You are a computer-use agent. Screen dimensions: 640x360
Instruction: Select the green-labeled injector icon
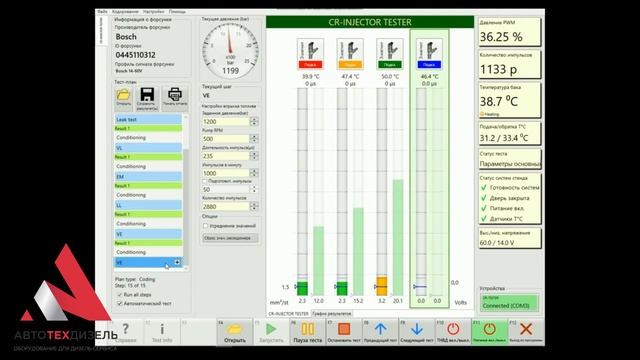[x=389, y=53]
